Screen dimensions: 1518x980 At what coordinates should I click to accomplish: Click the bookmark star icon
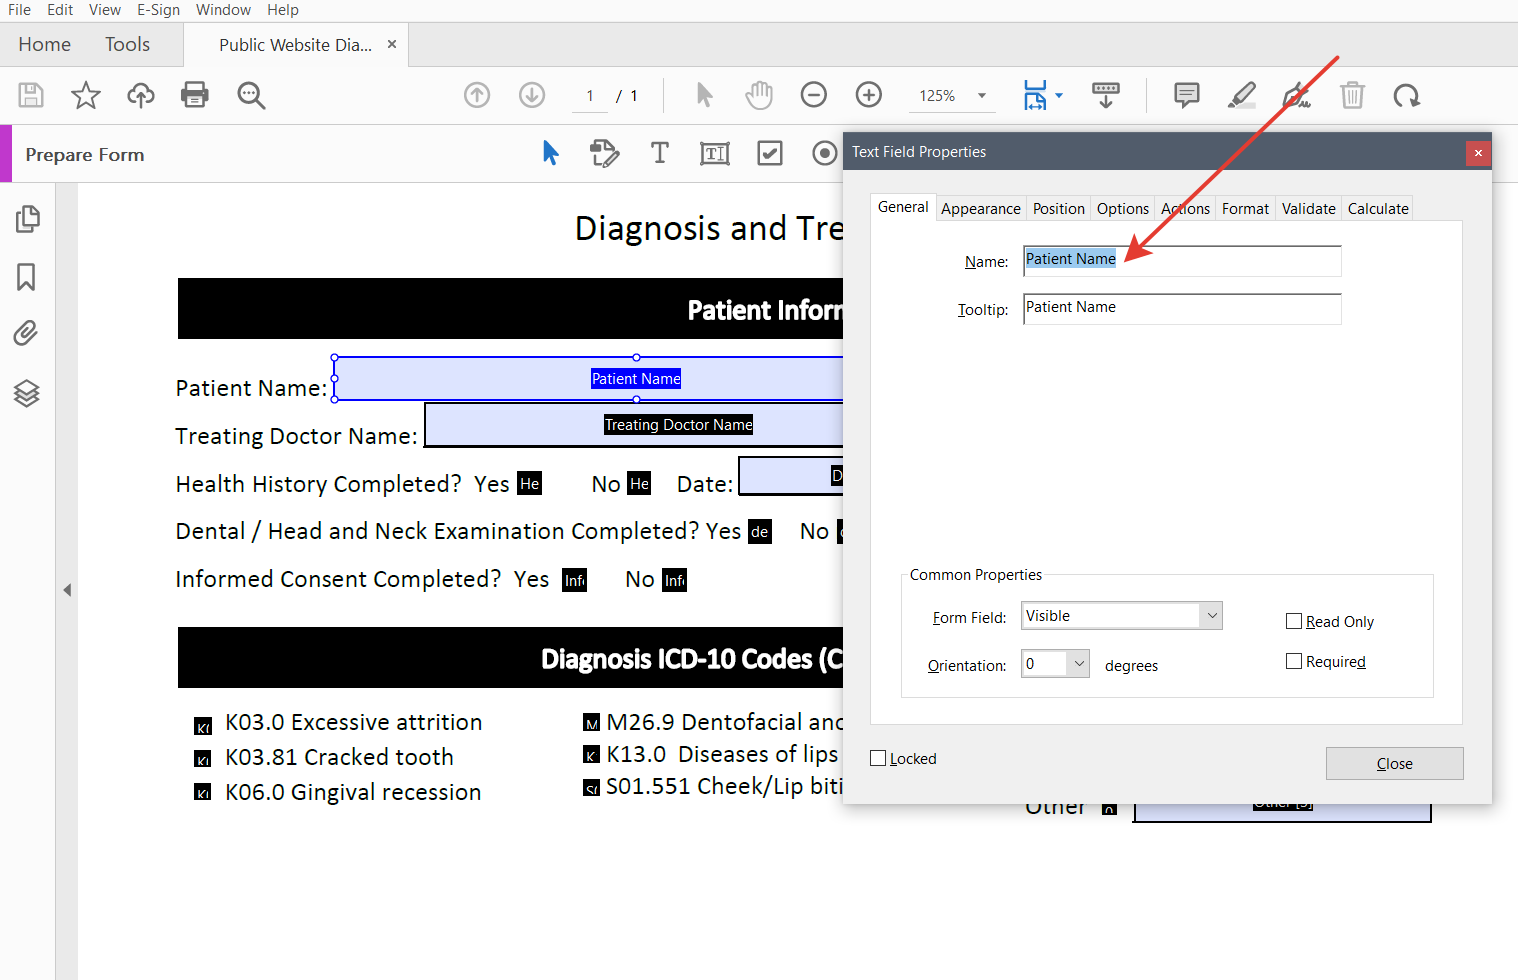86,95
